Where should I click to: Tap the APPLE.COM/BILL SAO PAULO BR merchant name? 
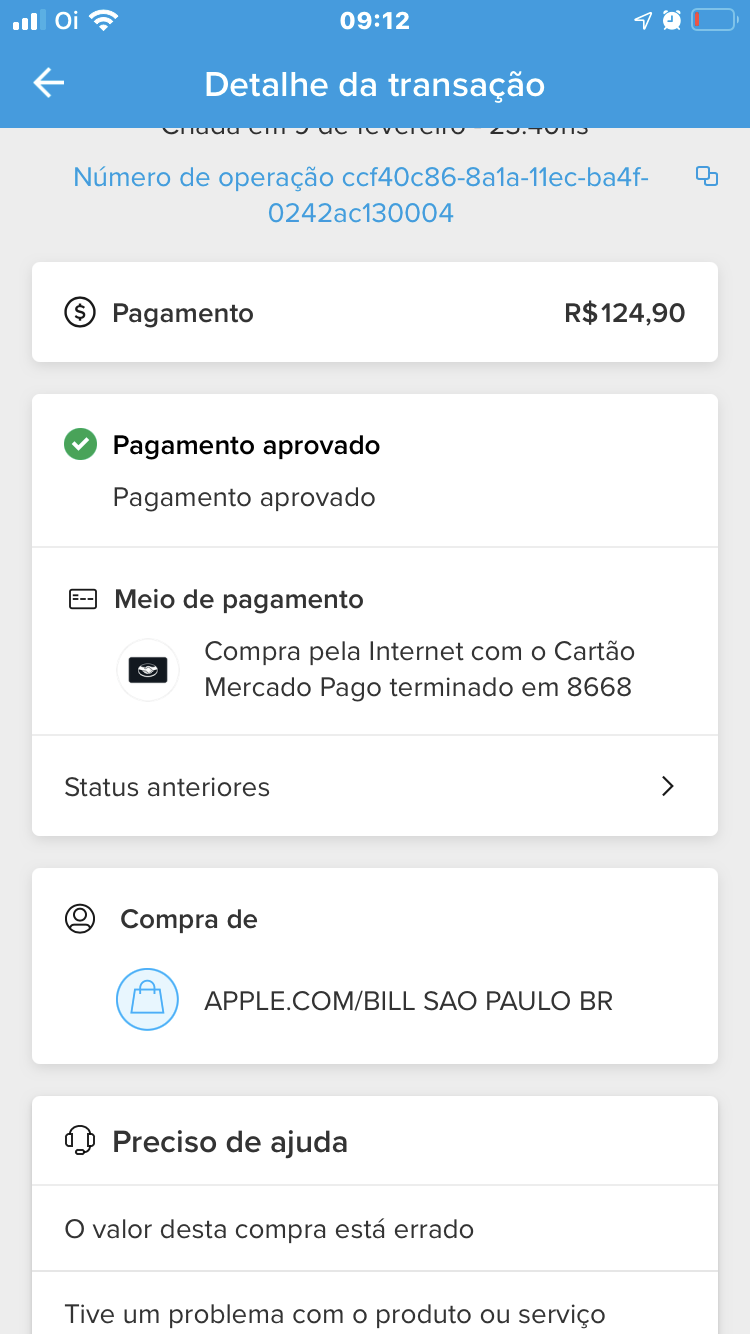pos(408,1000)
